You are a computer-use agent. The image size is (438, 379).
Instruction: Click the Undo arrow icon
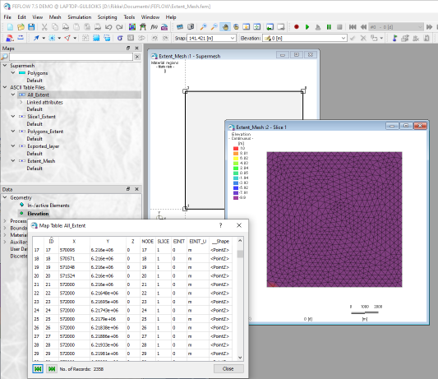coord(108,27)
